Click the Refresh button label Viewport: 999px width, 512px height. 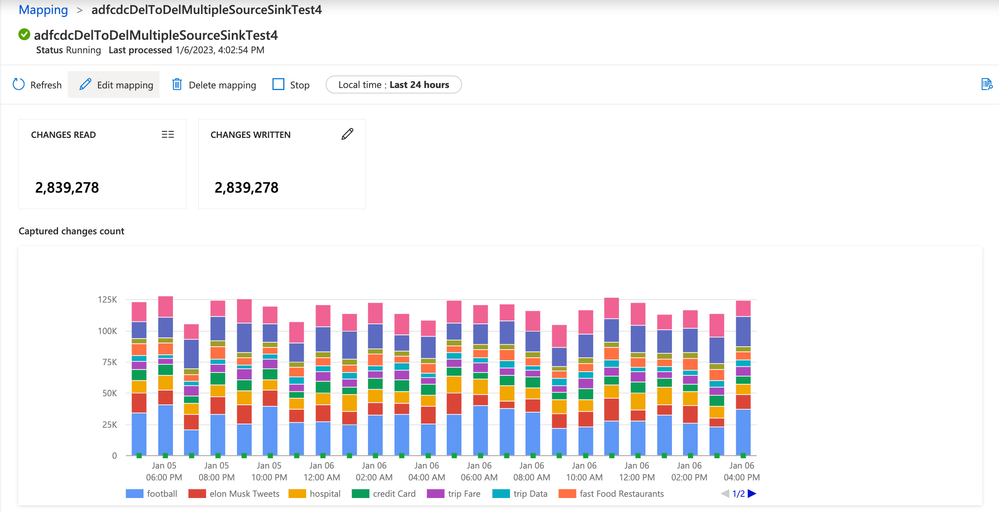(46, 85)
